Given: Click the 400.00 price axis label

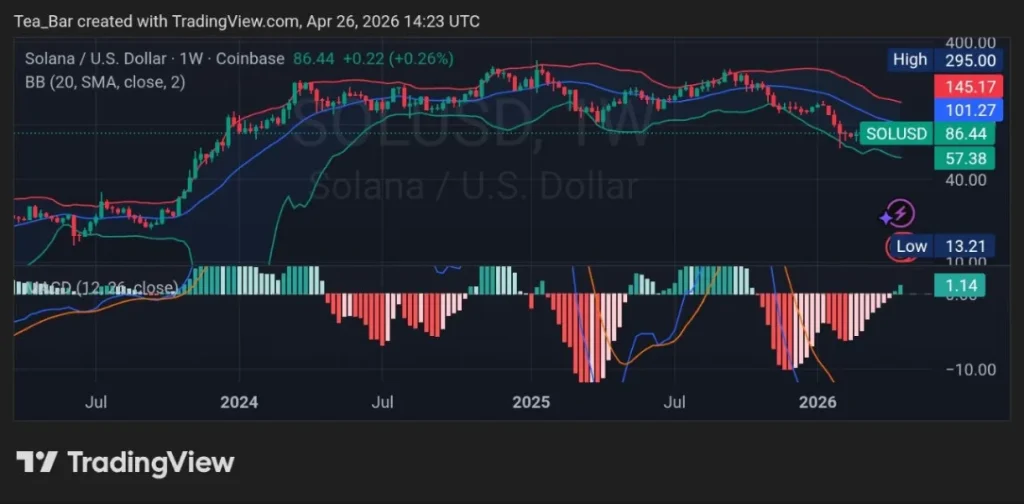Looking at the screenshot, I should point(971,43).
